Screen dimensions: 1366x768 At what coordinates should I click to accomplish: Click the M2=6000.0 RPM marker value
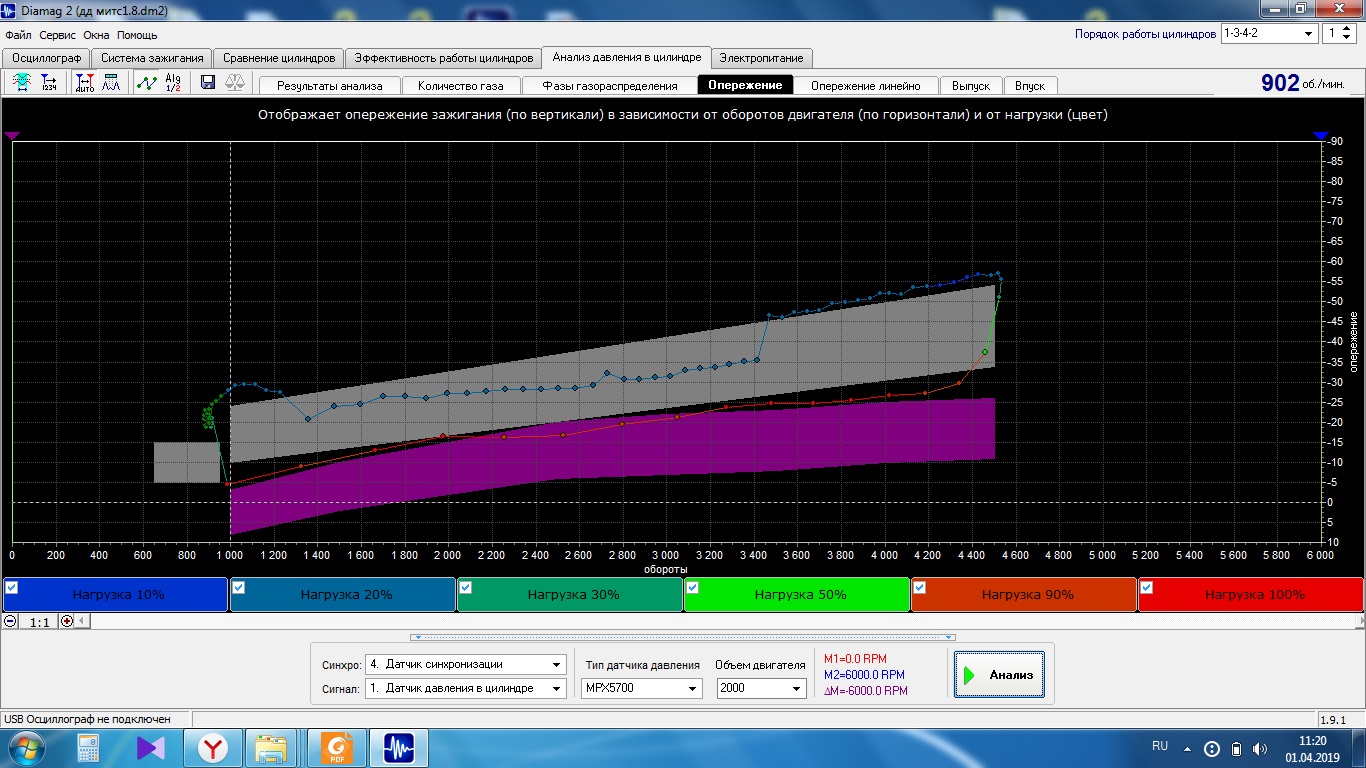click(x=864, y=675)
